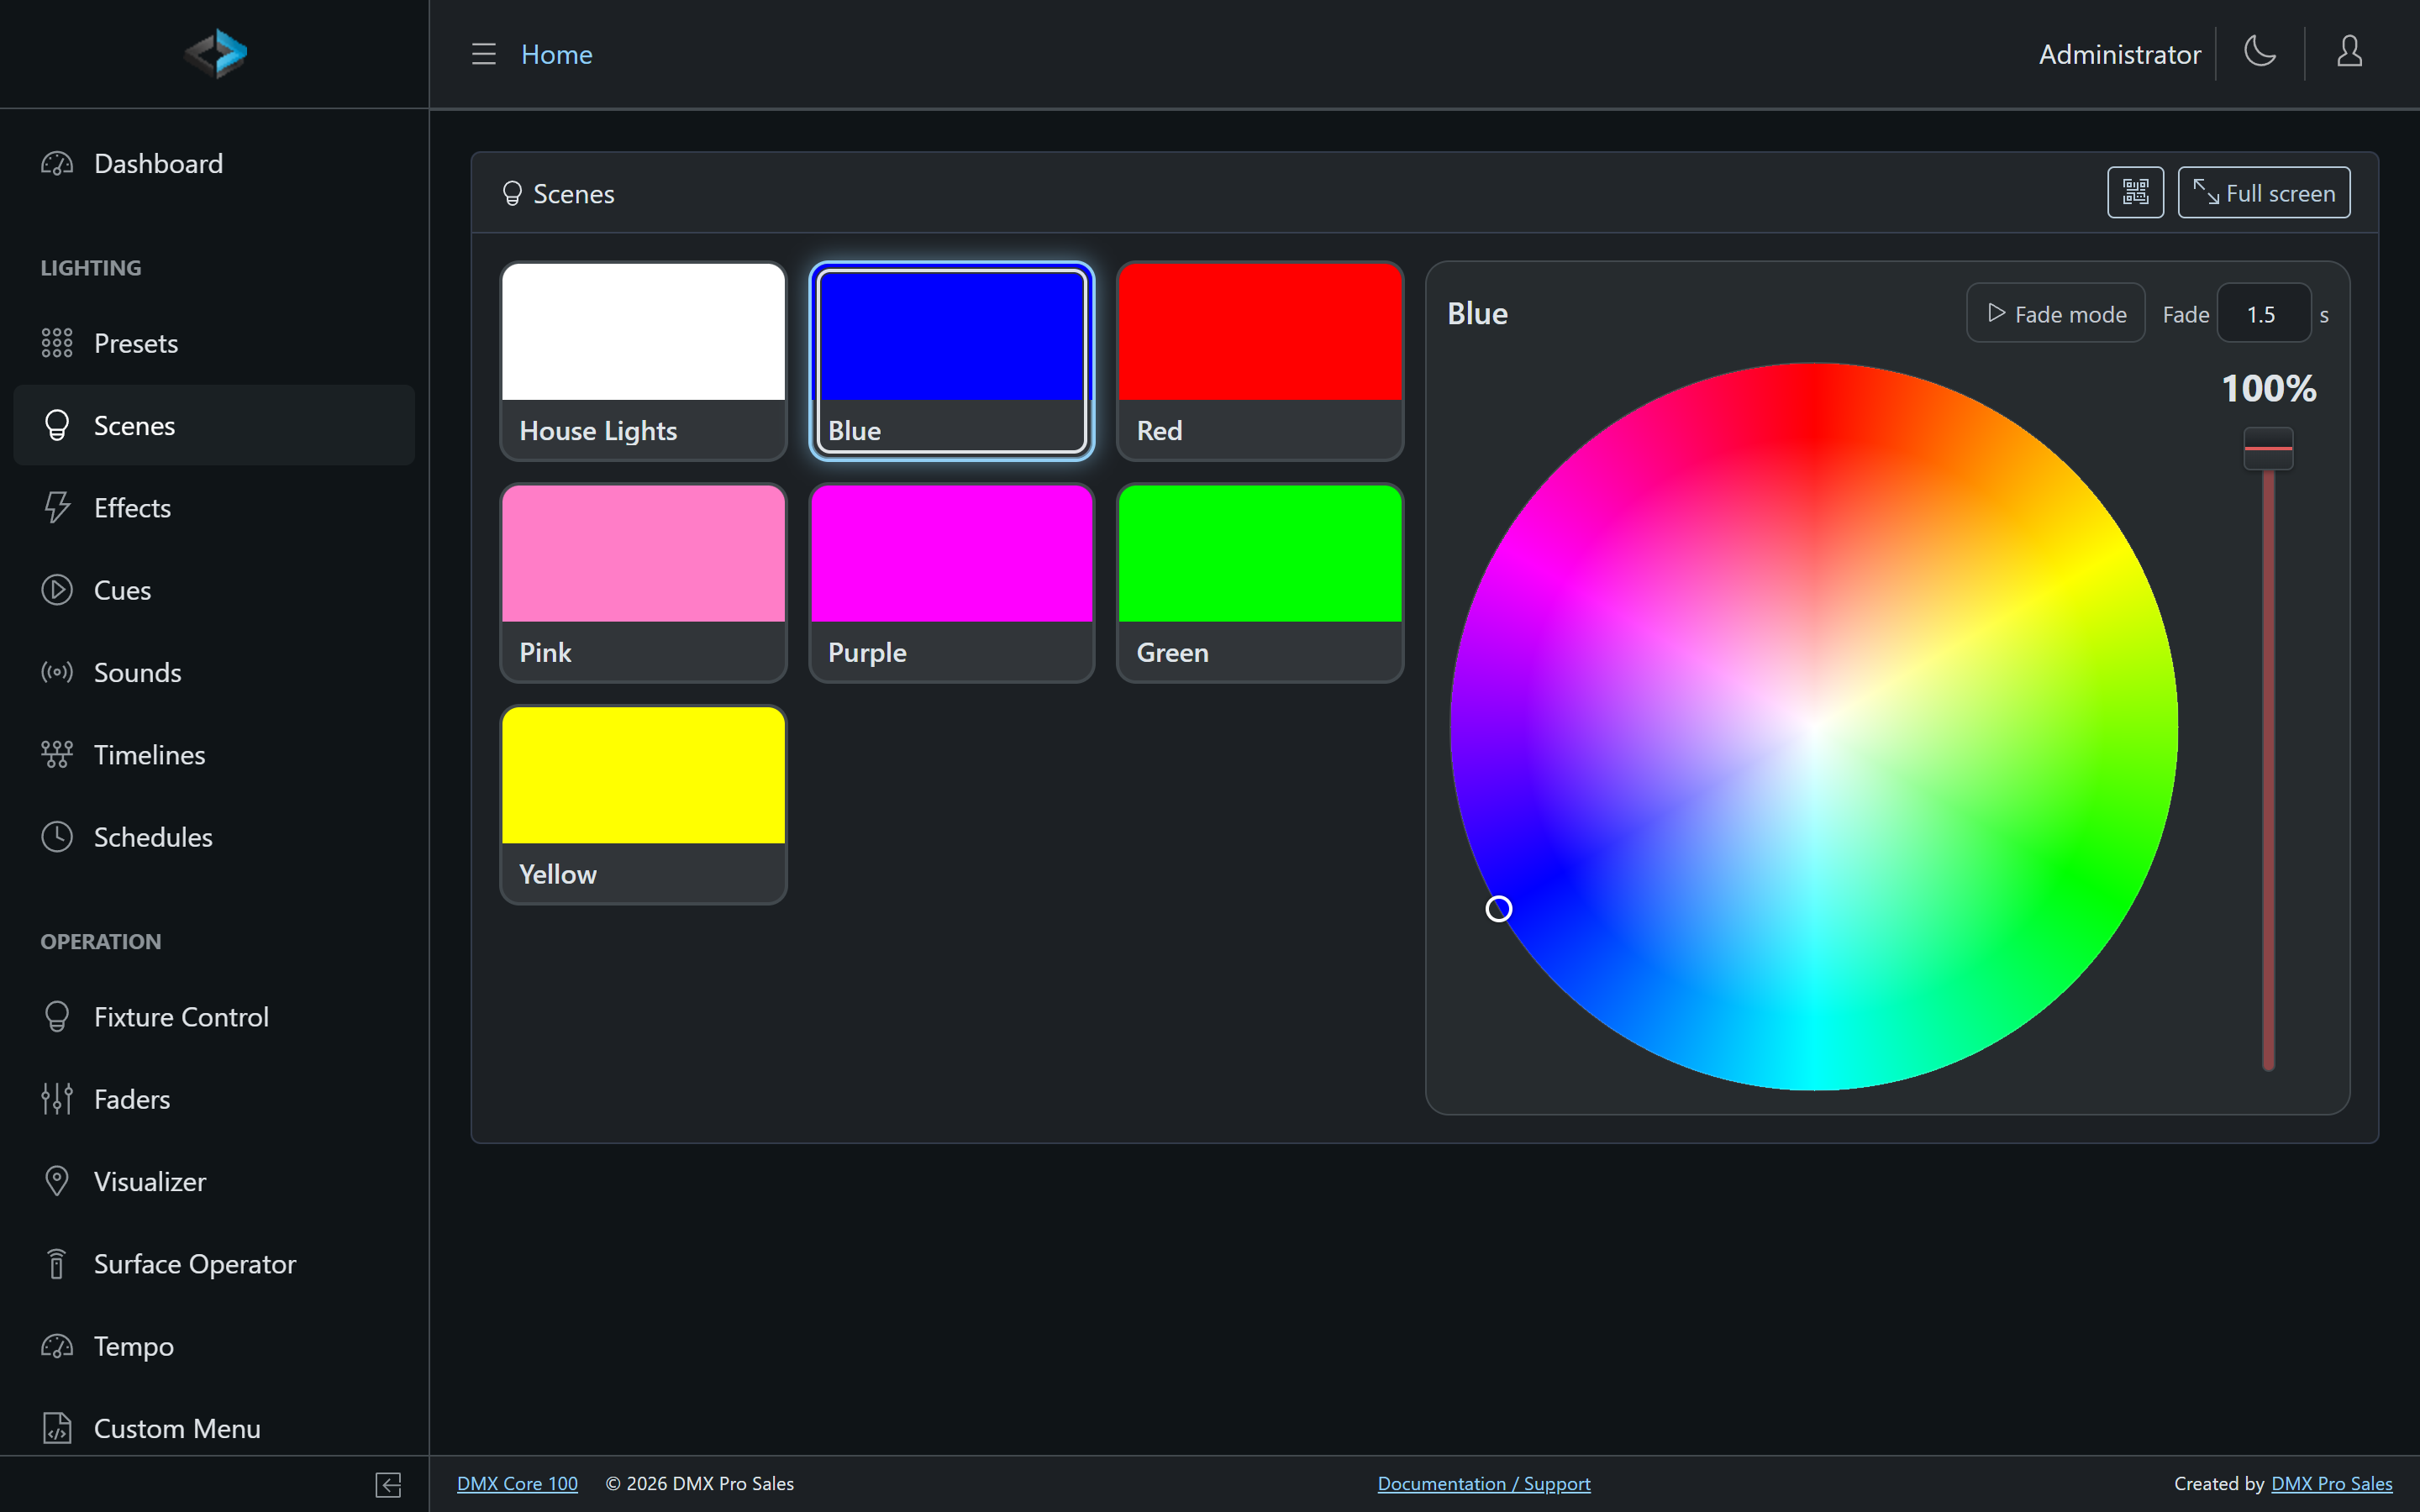Click the Administrator label
Viewport: 2420px width, 1512px height.
point(2120,54)
